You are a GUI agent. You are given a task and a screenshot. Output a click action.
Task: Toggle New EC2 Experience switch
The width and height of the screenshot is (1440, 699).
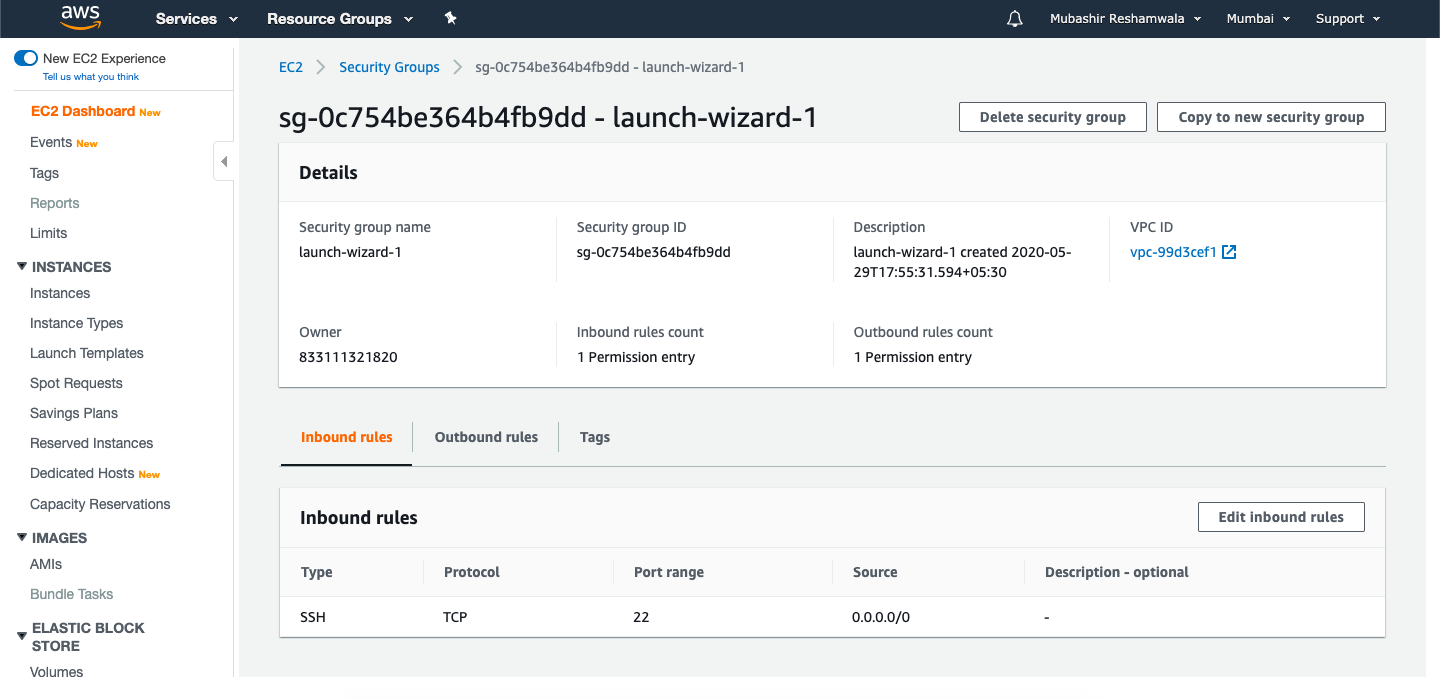pos(26,58)
